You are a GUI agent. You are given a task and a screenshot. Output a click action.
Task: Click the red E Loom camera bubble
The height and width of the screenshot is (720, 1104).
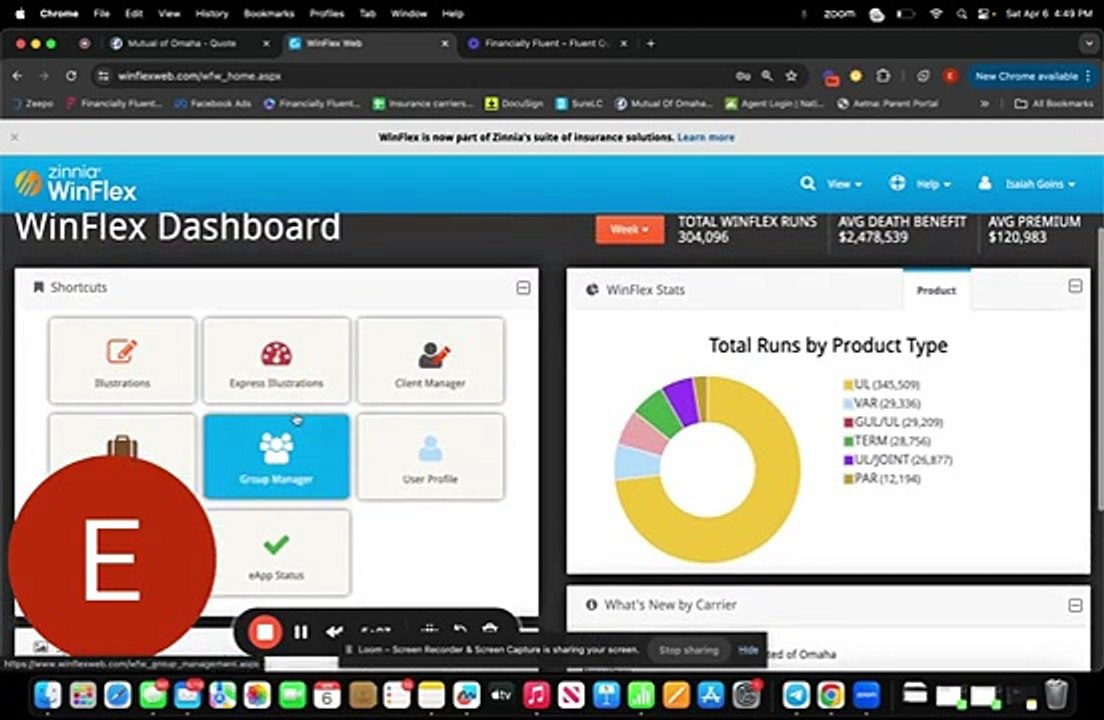[x=111, y=560]
